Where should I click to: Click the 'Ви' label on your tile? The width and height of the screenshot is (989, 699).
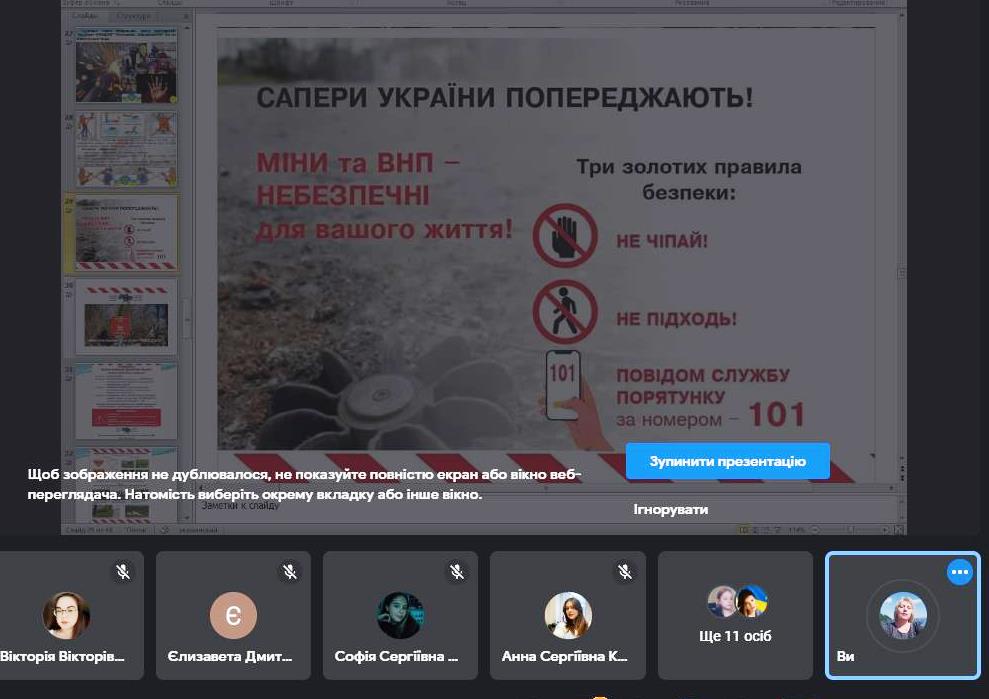(845, 656)
